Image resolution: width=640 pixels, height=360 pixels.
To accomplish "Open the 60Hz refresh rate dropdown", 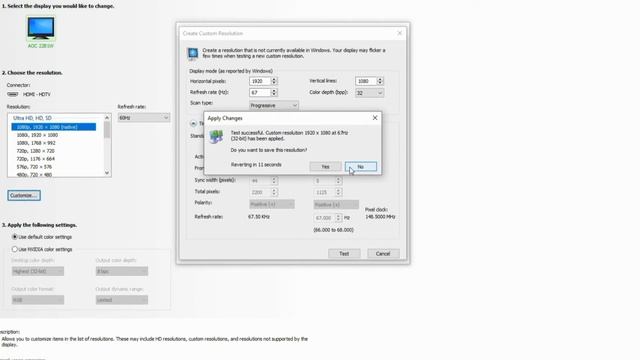I will coord(144,118).
